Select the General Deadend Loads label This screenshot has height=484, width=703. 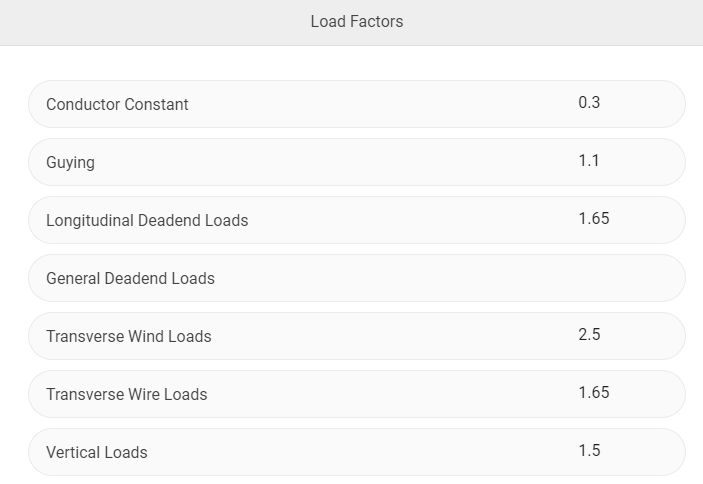coord(130,278)
